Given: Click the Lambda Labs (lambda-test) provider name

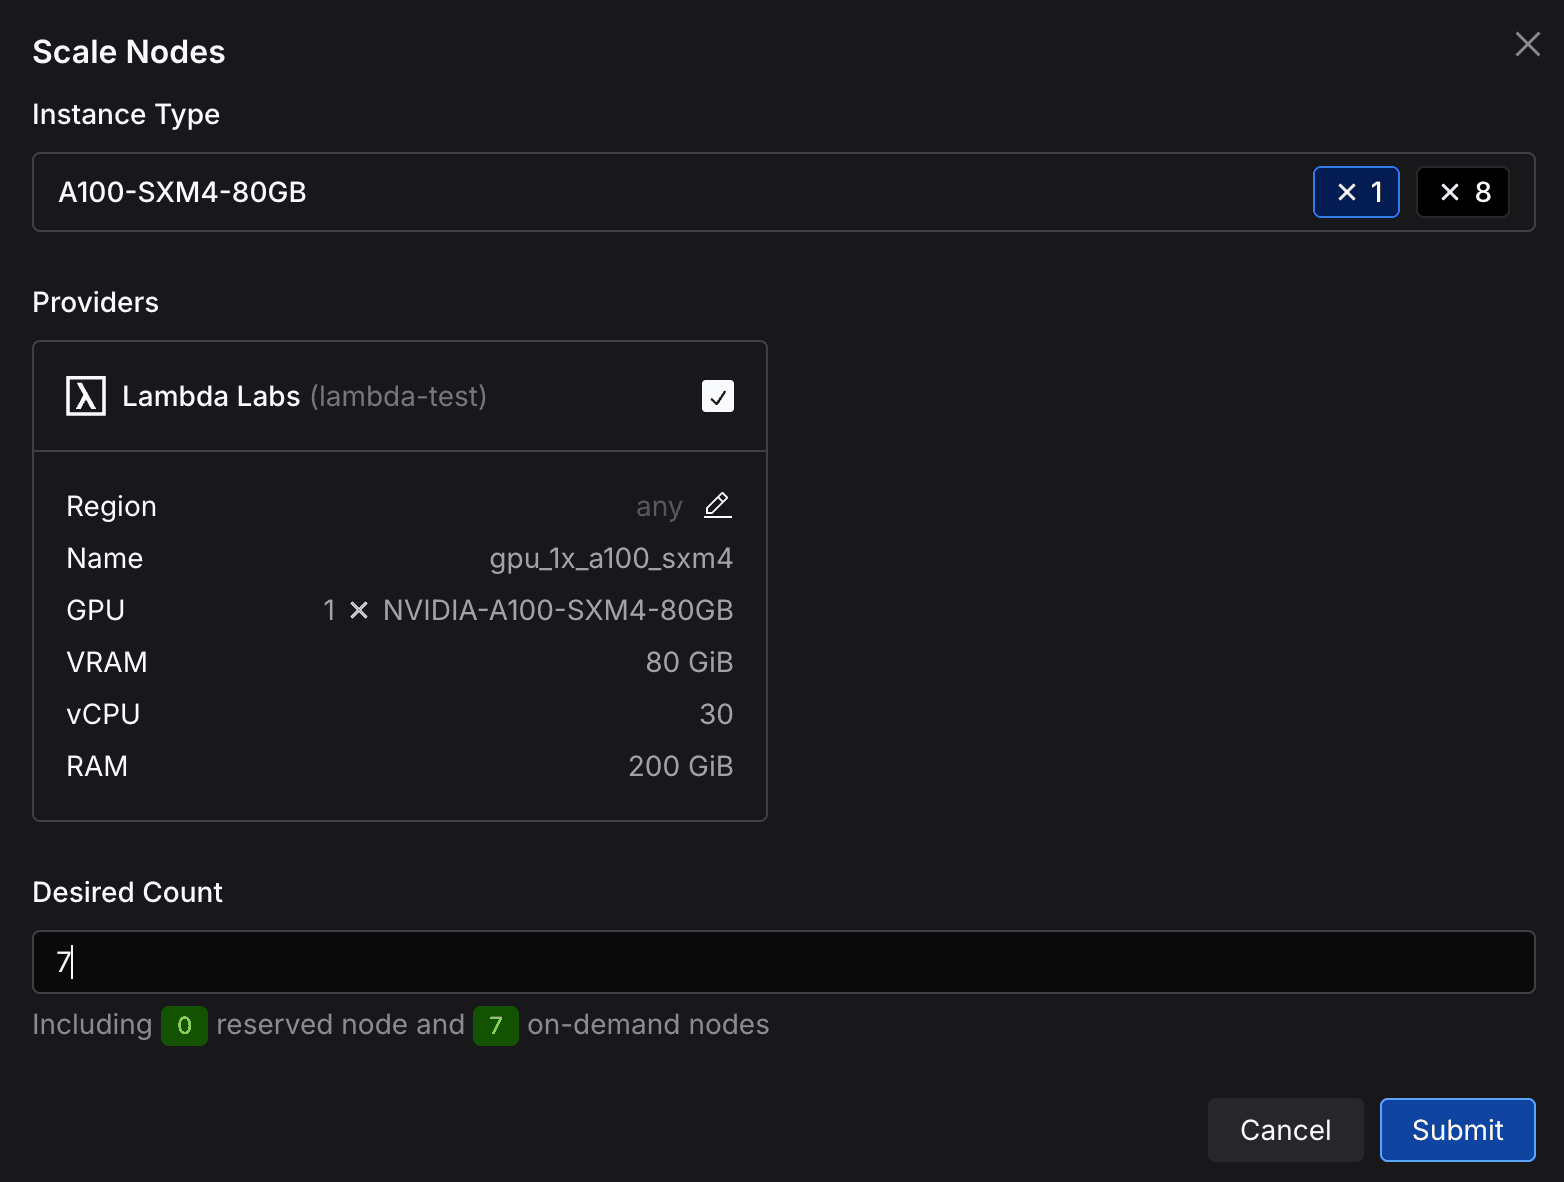Looking at the screenshot, I should click(x=304, y=396).
